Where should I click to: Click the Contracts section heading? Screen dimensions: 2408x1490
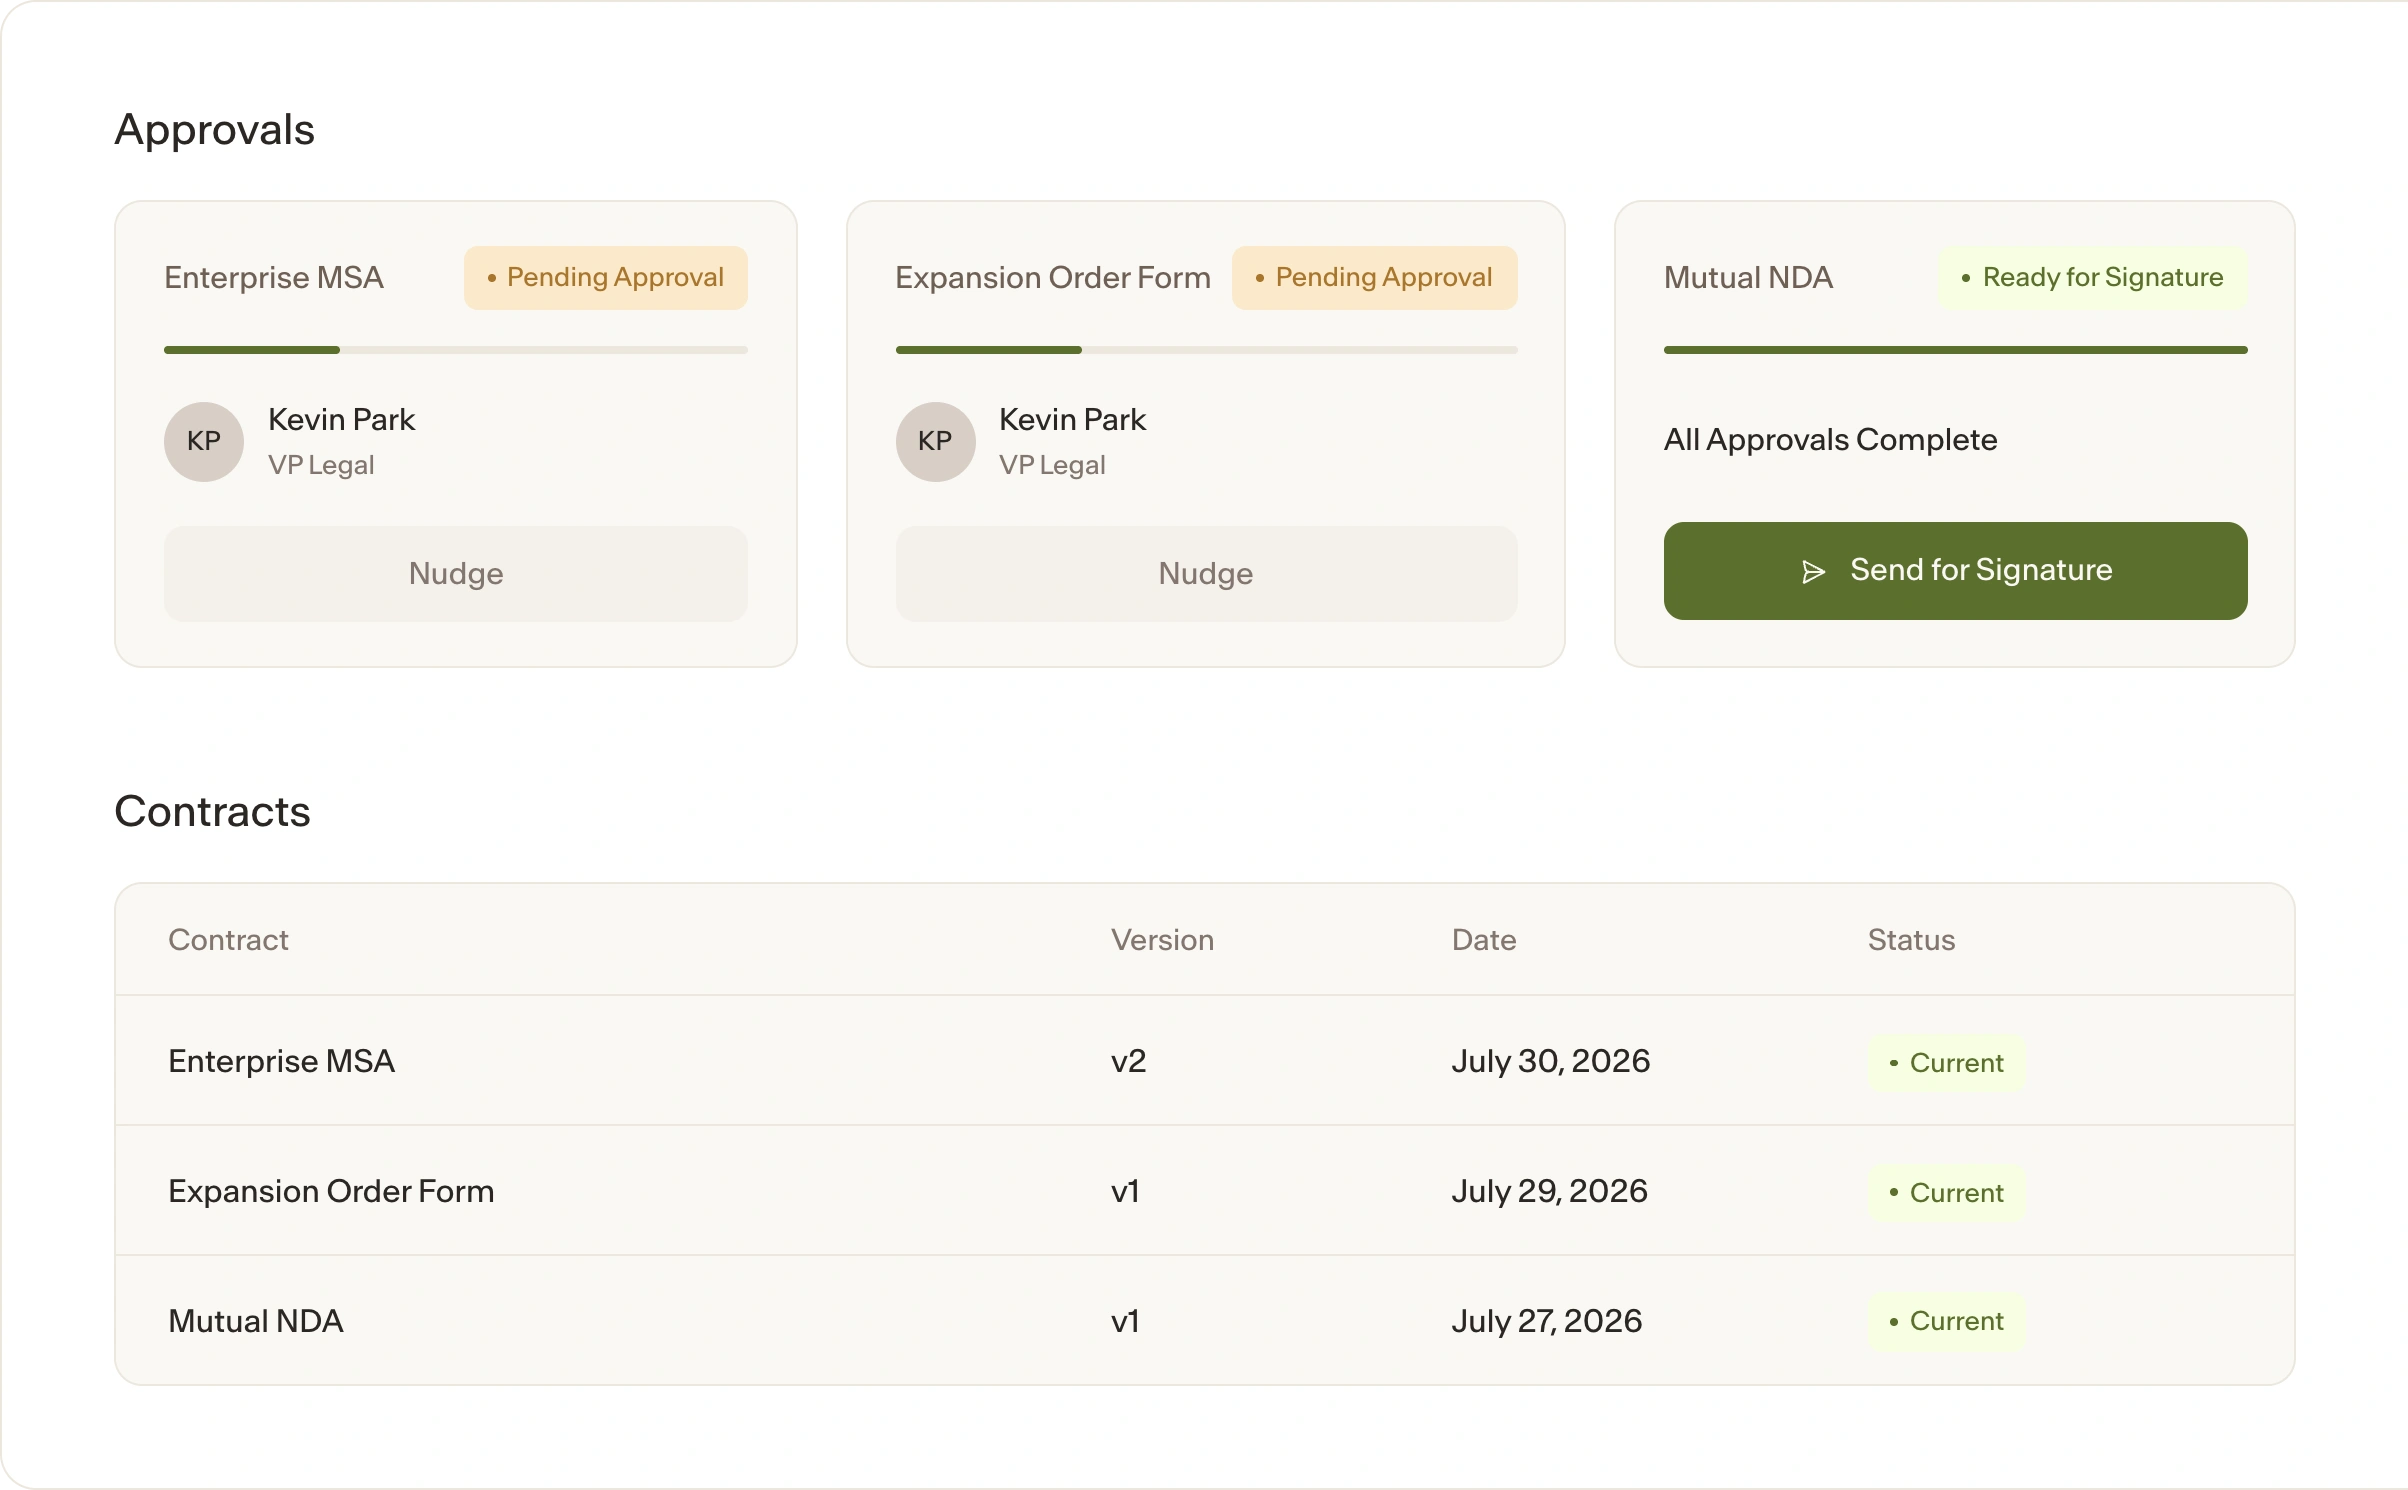tap(212, 811)
